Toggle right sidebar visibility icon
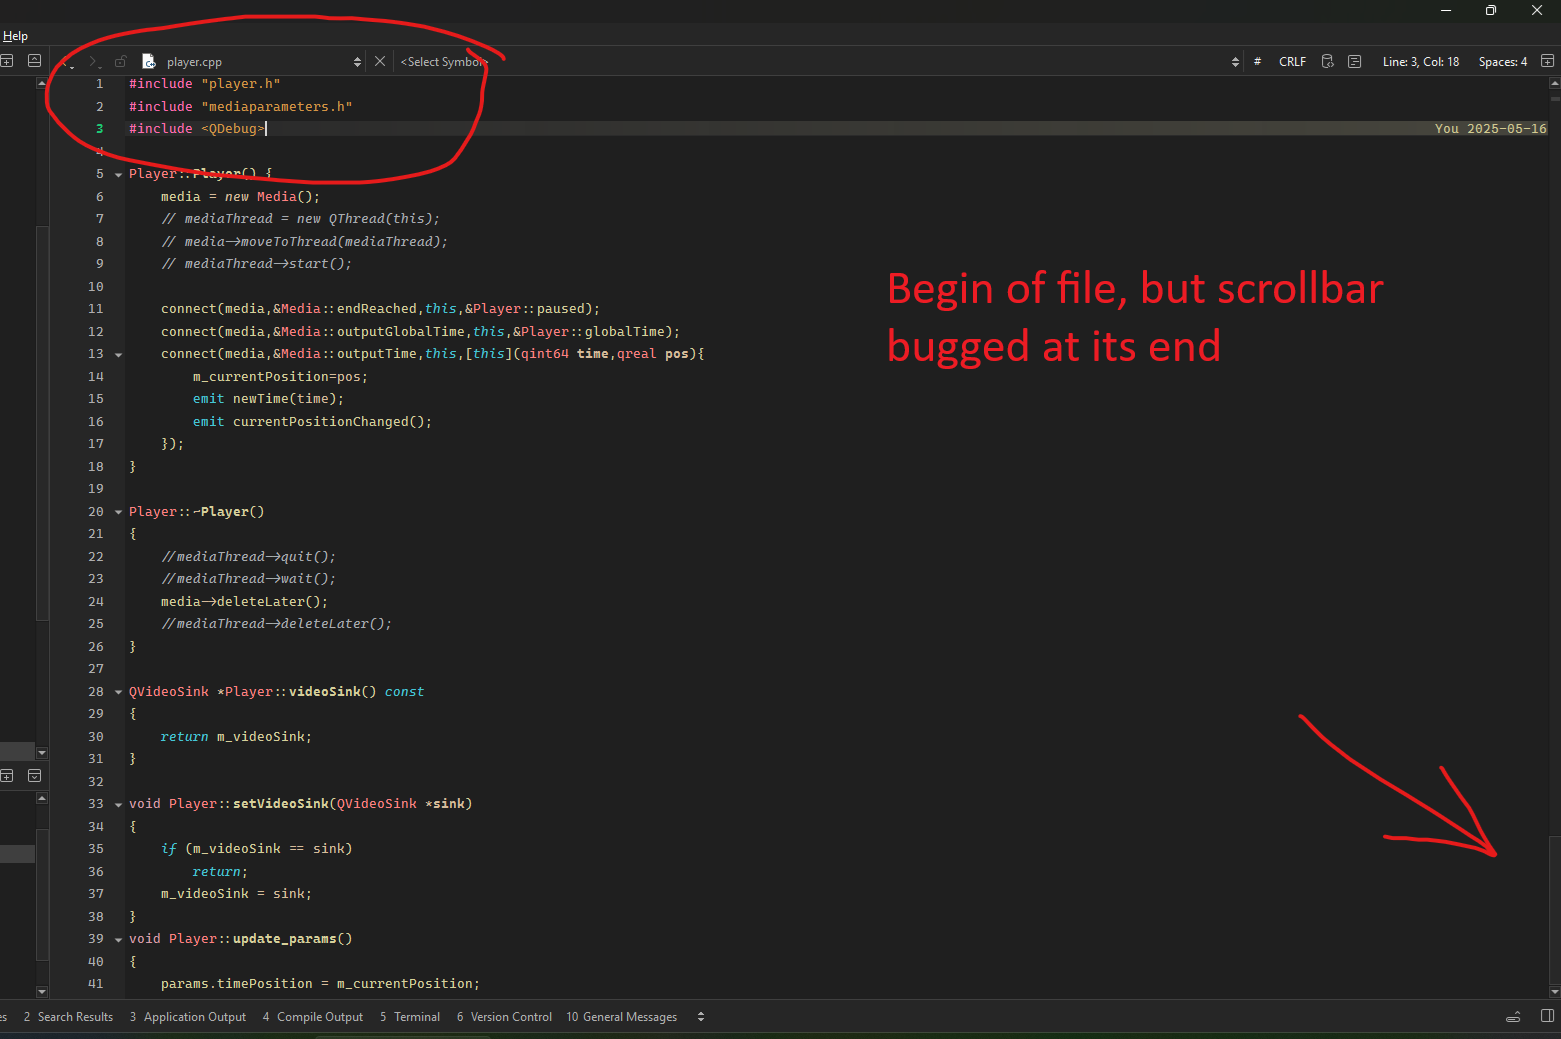The width and height of the screenshot is (1561, 1039). click(x=1547, y=1016)
